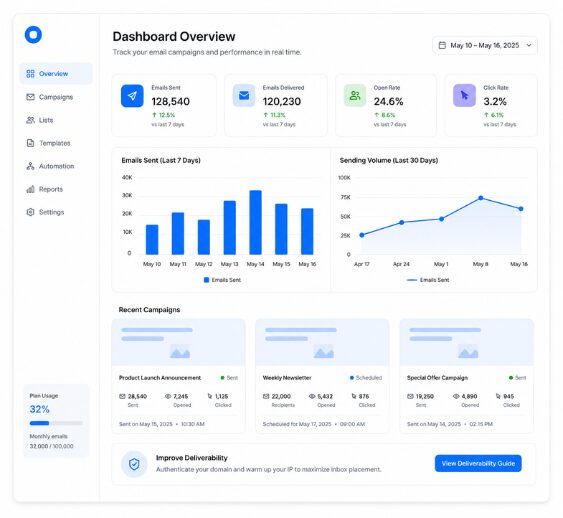563x518 pixels.
Task: Click the Lists people icon
Action: click(x=31, y=120)
